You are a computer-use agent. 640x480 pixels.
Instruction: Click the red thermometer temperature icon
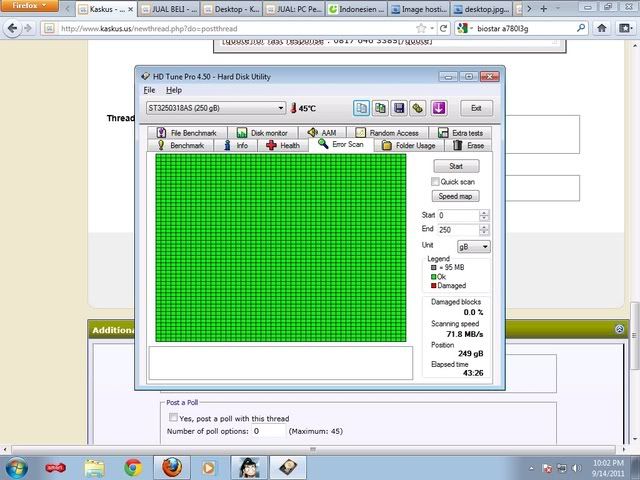coord(293,108)
